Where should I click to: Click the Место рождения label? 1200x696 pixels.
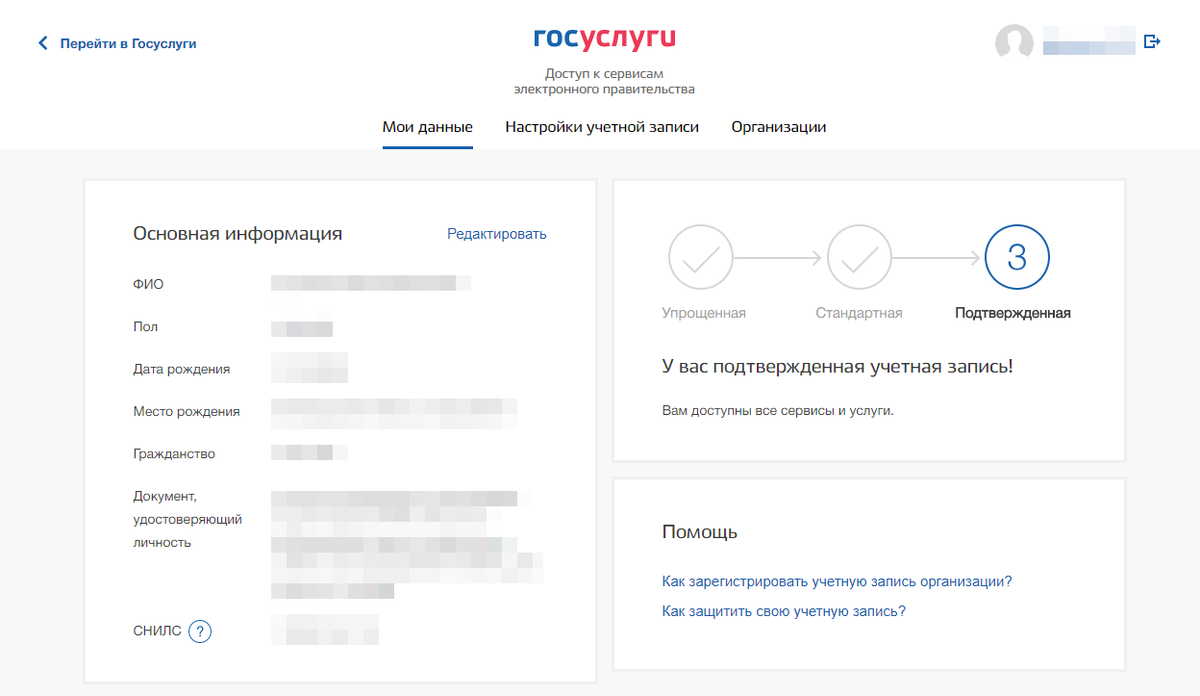tap(187, 411)
